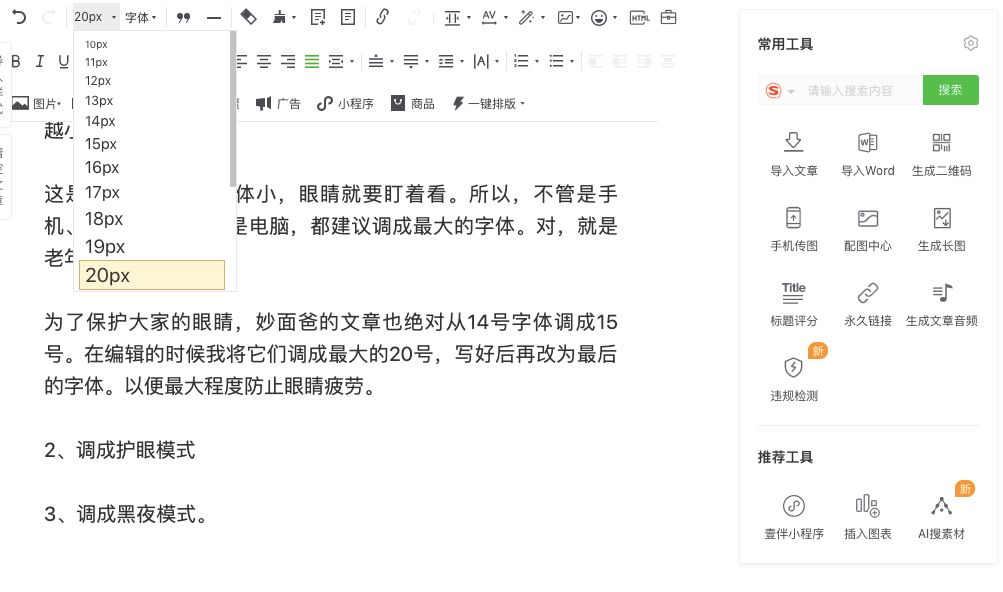
Task: Click the text 3、调成黑夜模式。
Action: pos(126,514)
